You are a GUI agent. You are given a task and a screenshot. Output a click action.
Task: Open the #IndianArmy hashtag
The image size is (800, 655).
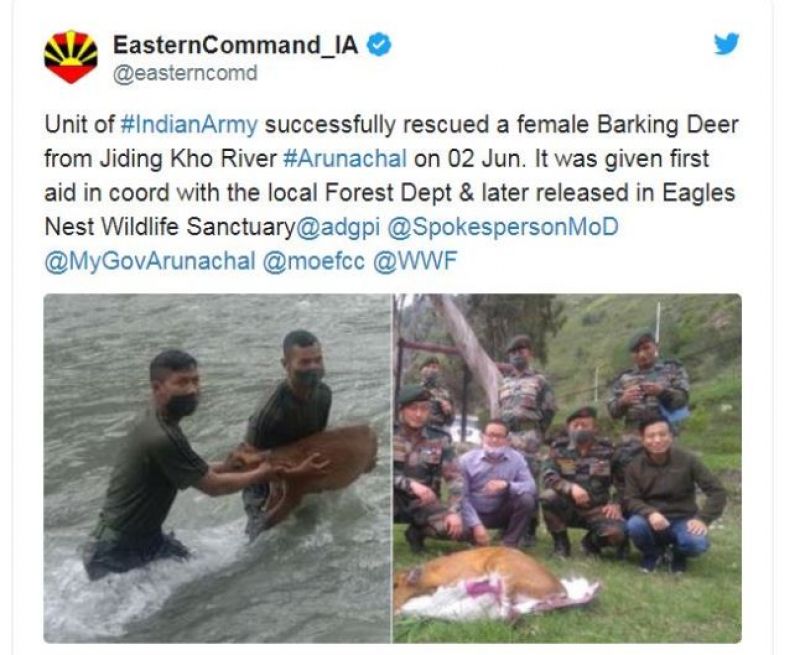[x=189, y=125]
